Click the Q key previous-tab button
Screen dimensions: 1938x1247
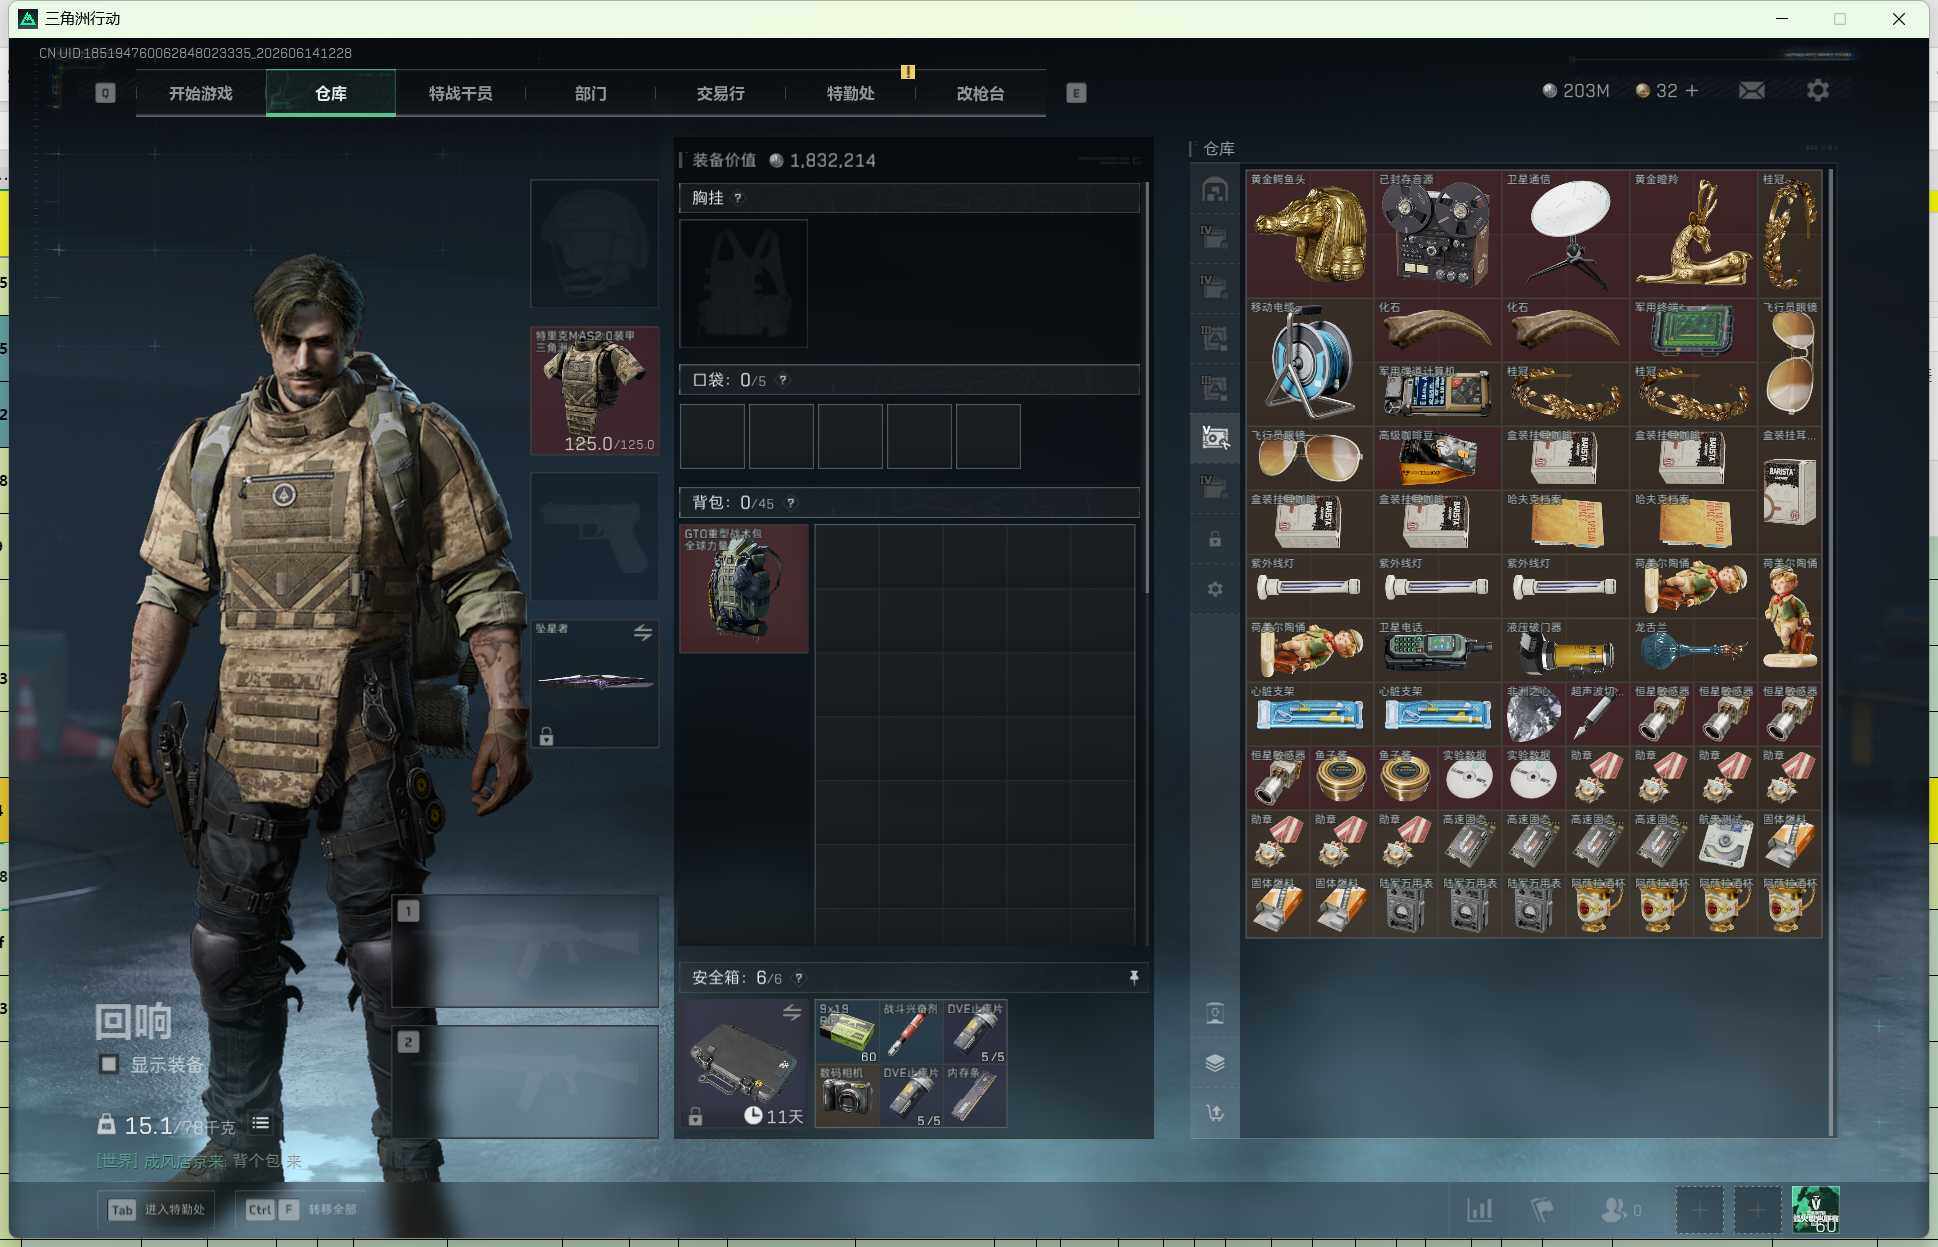[105, 93]
